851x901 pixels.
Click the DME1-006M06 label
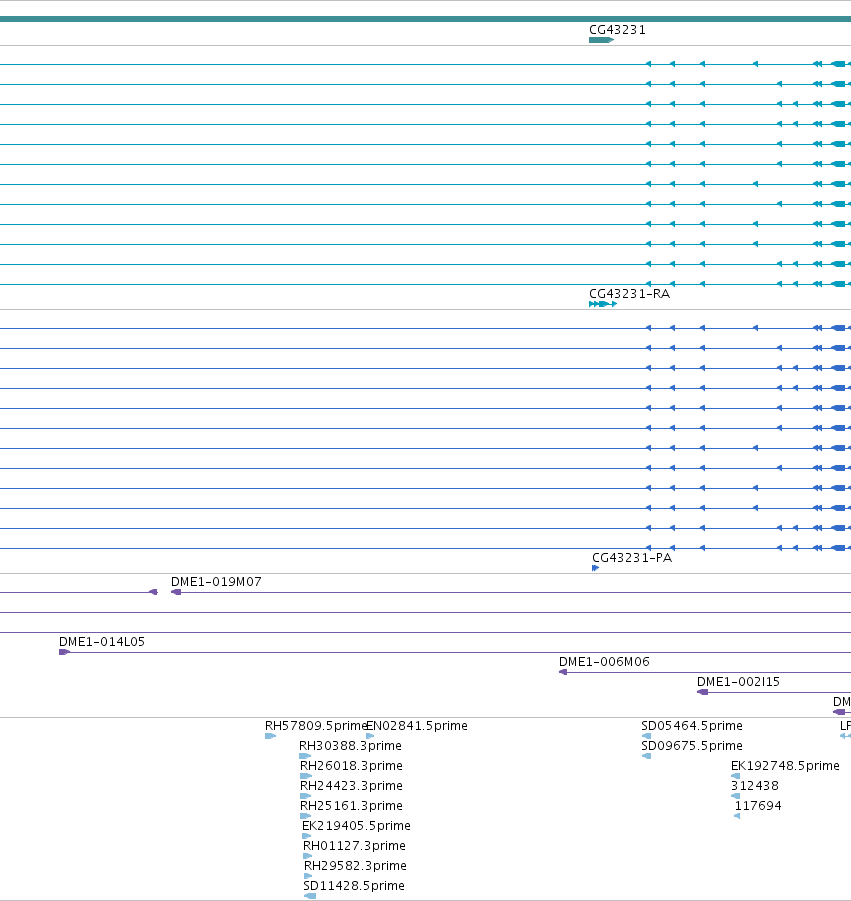[604, 661]
